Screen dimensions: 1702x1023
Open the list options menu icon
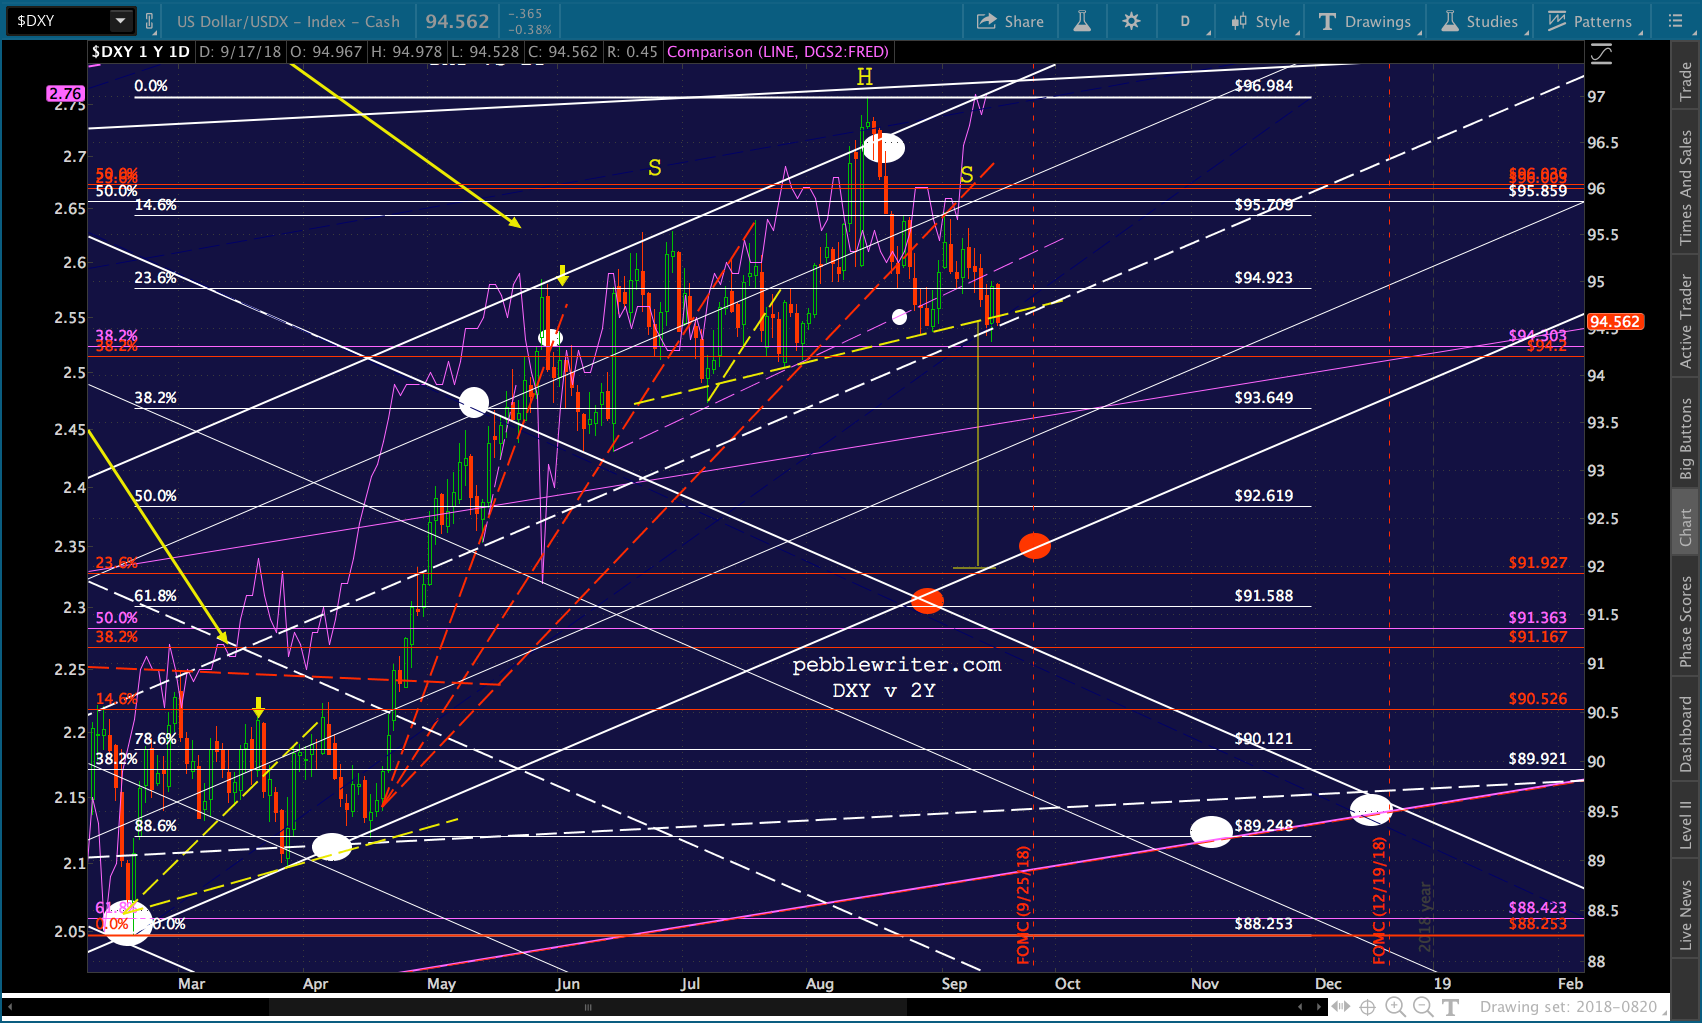point(1676,21)
